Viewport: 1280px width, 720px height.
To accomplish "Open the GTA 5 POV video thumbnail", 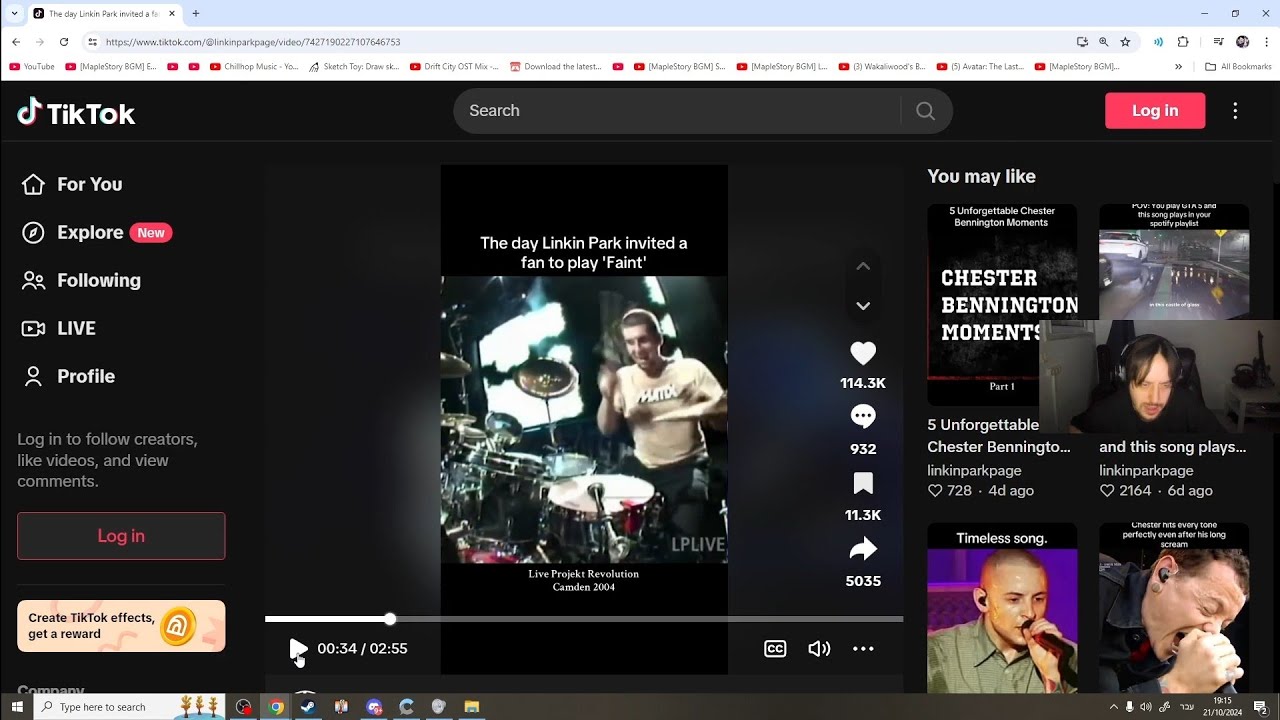I will pos(1174,262).
